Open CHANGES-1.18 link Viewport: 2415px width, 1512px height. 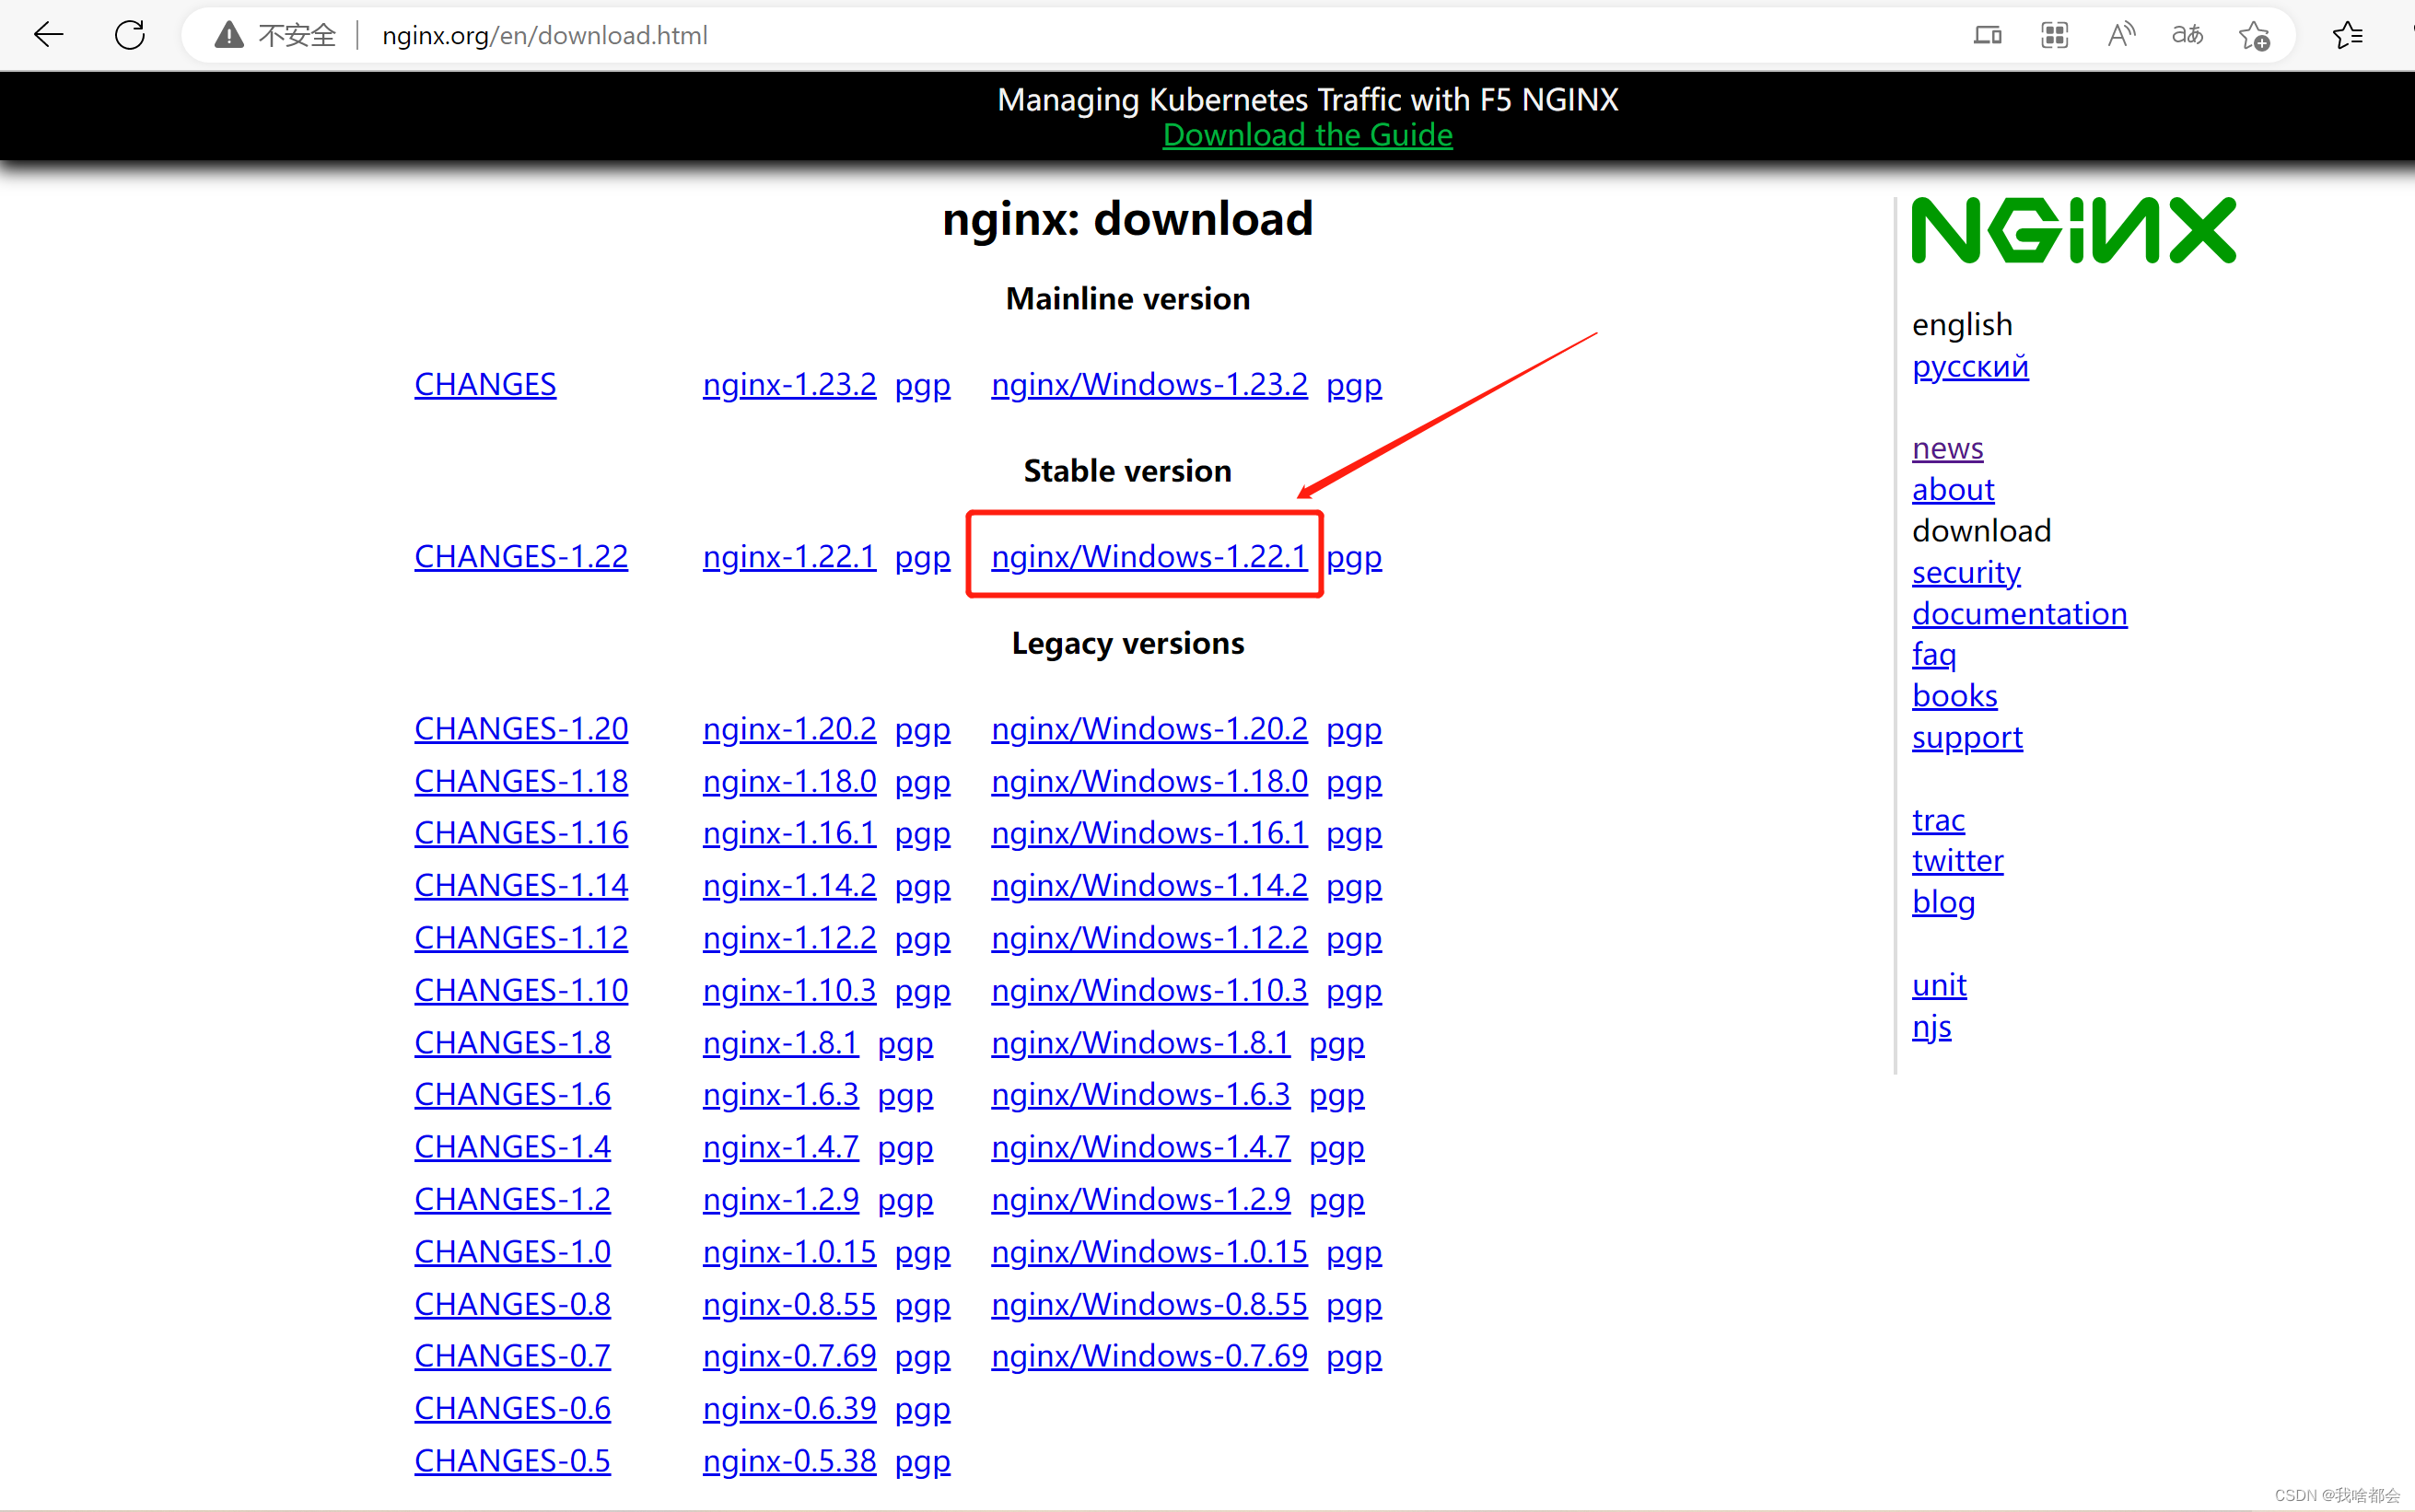coord(521,781)
